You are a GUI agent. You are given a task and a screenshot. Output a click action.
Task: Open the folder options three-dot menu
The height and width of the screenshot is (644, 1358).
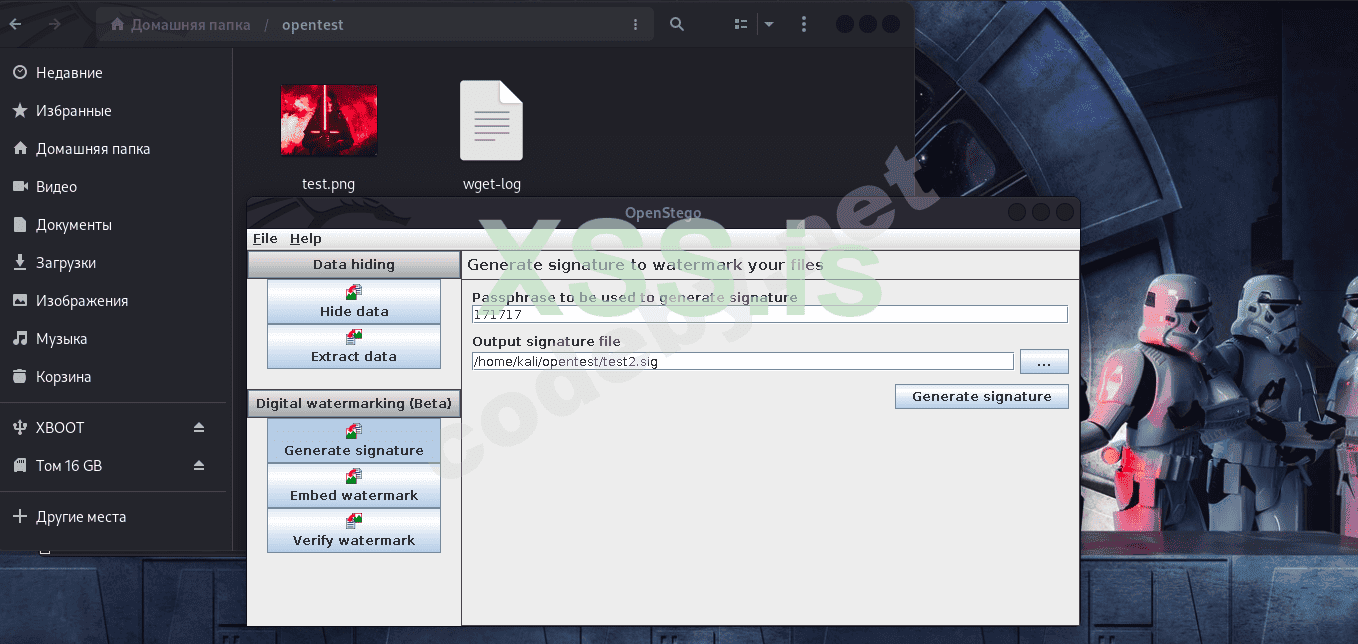(636, 24)
